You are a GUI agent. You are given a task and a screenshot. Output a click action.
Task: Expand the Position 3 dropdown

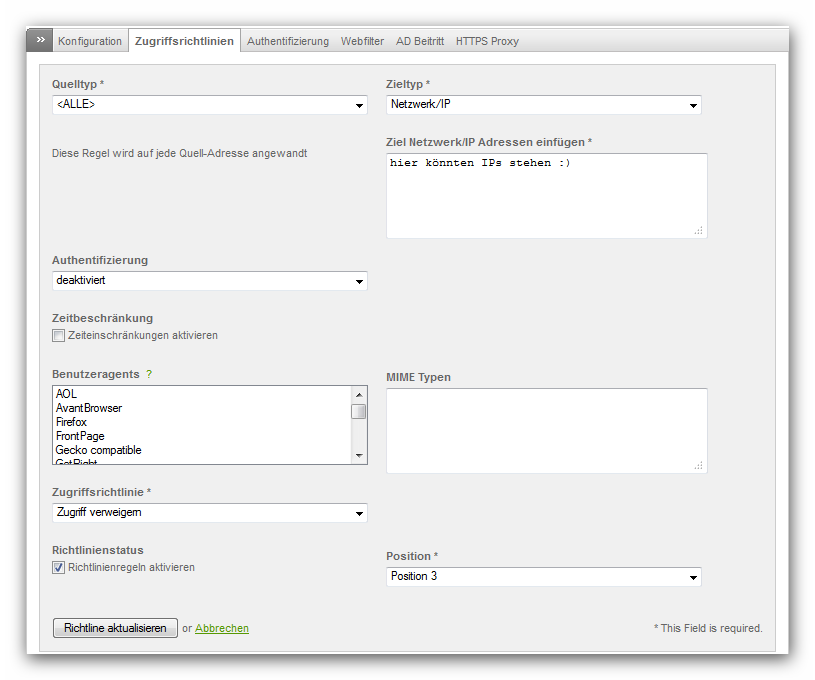coord(543,577)
